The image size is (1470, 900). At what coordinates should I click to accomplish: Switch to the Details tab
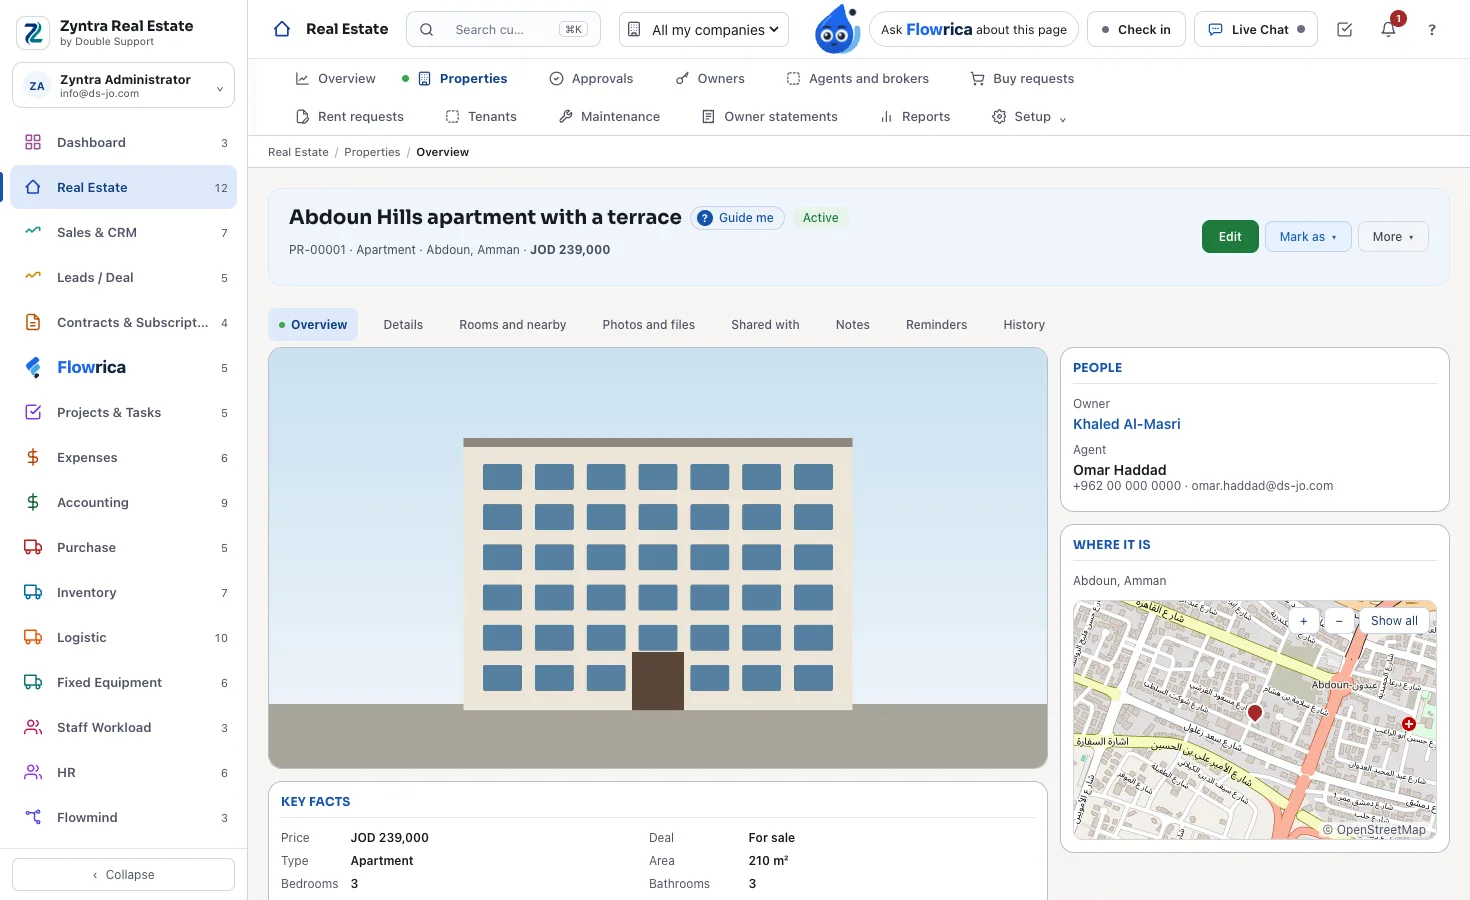point(403,325)
